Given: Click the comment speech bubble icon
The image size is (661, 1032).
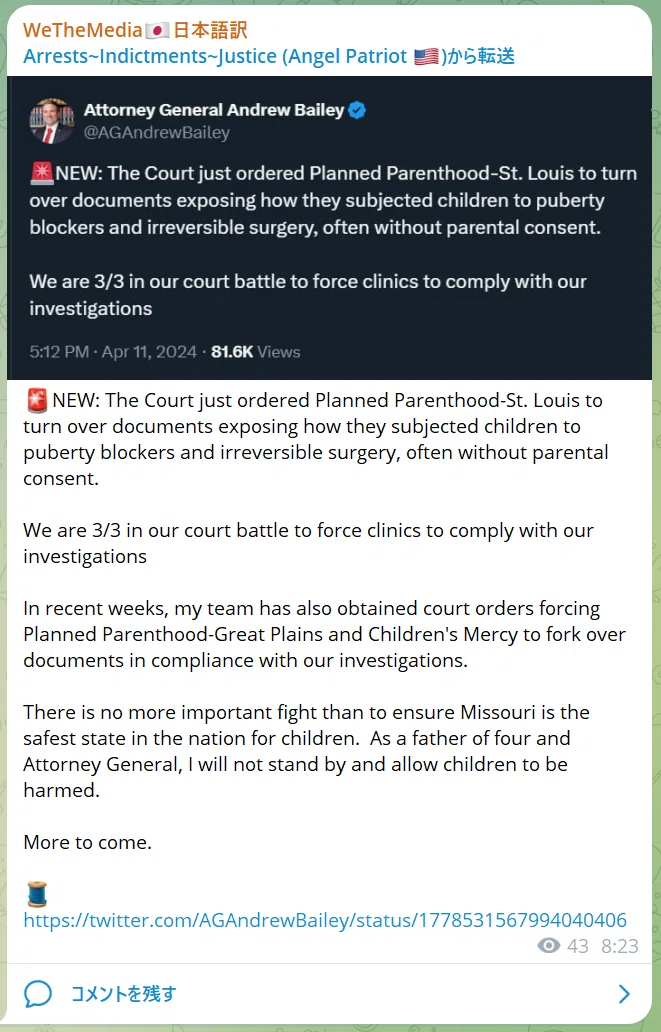Looking at the screenshot, I should [x=38, y=993].
